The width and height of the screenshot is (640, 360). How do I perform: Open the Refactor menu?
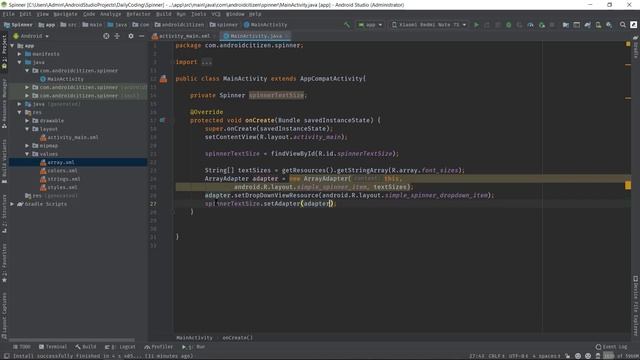point(138,14)
